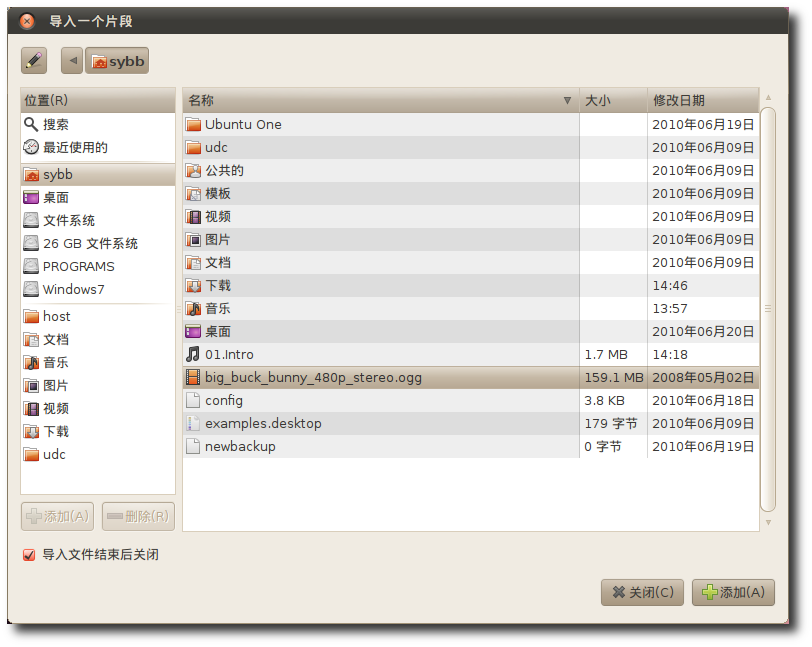Click the 14:46 modified time cell
812x647 pixels.
[x=703, y=285]
